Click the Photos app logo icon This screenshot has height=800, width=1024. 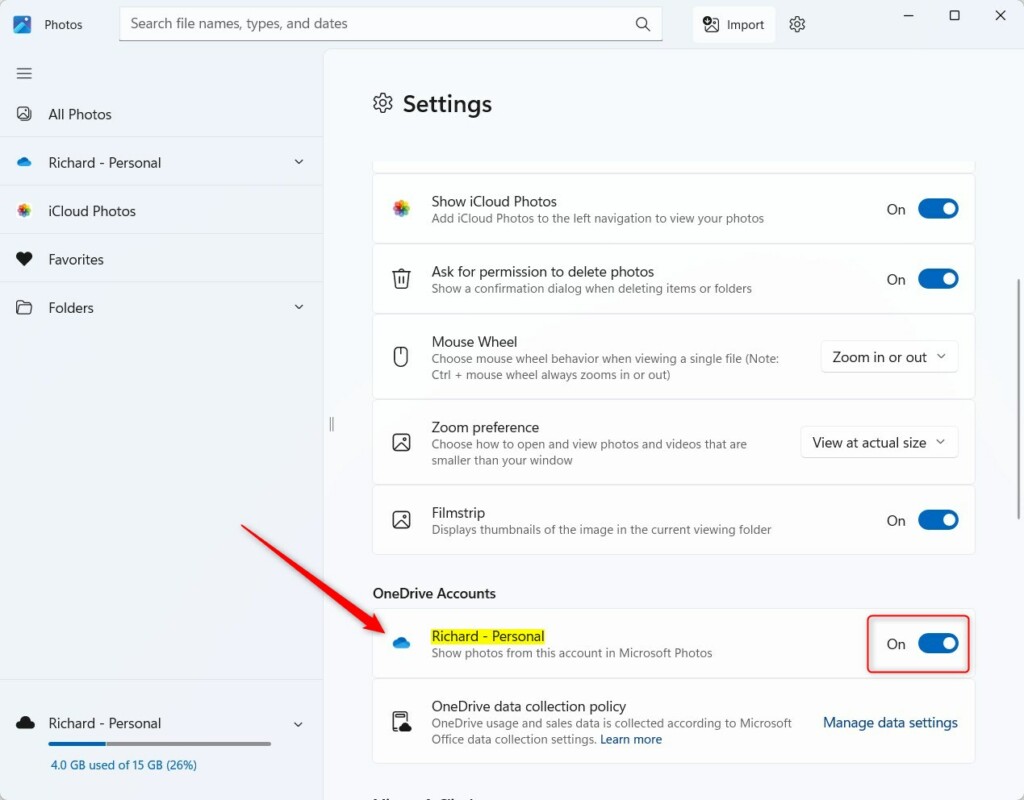pyautogui.click(x=22, y=24)
